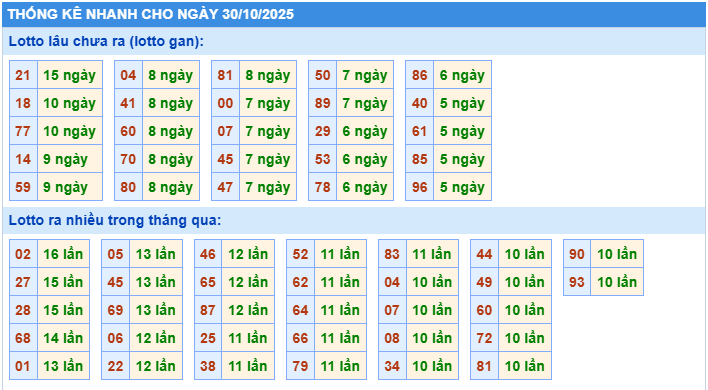Click the '15 ngày' cell beside 21
The width and height of the screenshot is (708, 390).
(70, 75)
